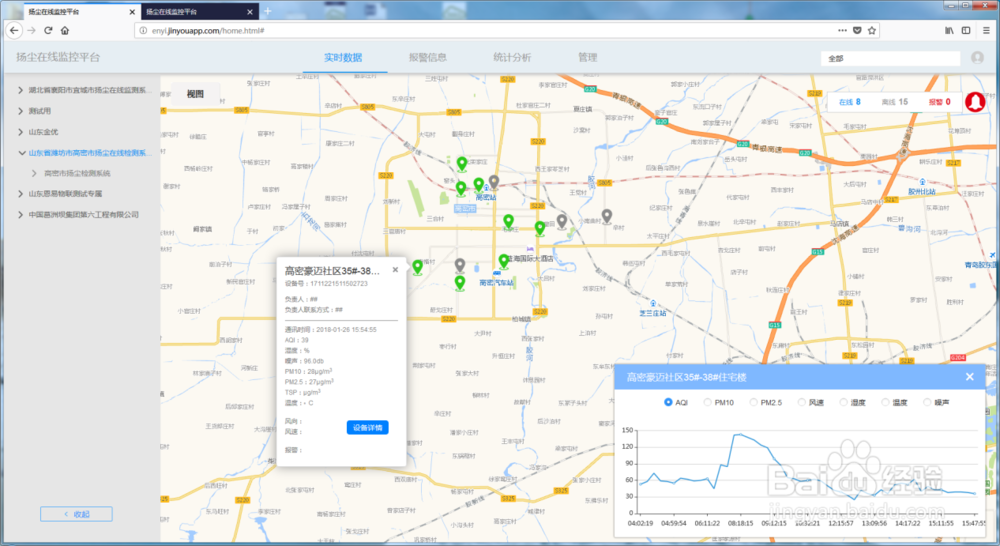The image size is (1000, 546).
Task: Click the 扬尘在线监控平台 header title
Action: [58, 57]
